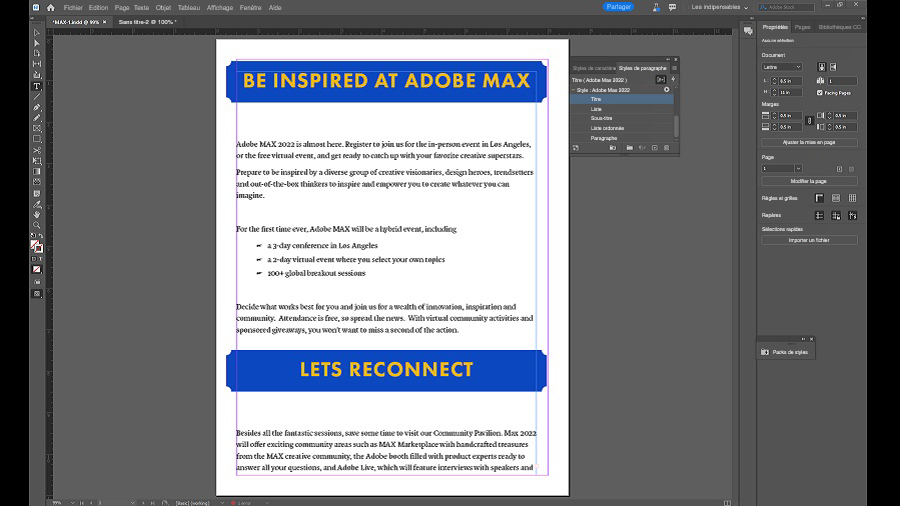Set landscape page orientation
This screenshot has height=506, width=900.
pos(833,67)
